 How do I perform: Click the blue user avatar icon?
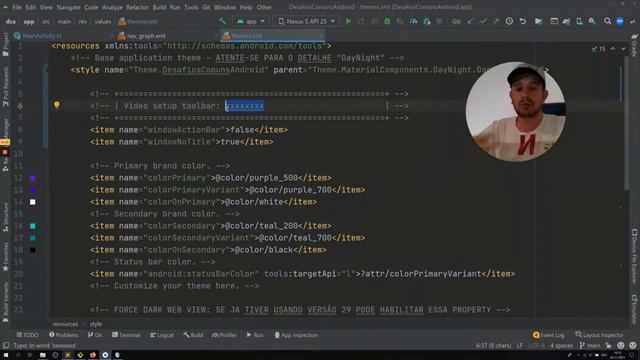pyautogui.click(x=620, y=21)
